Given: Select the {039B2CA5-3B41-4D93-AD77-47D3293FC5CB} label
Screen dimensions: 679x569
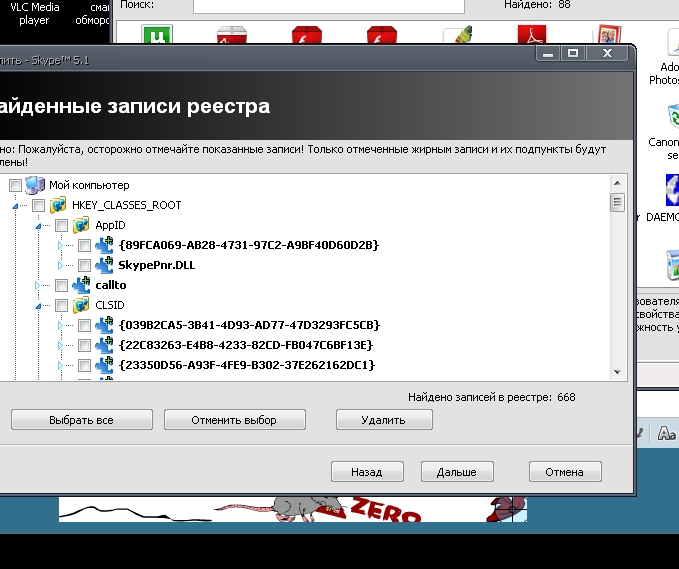Looking at the screenshot, I should (x=249, y=325).
